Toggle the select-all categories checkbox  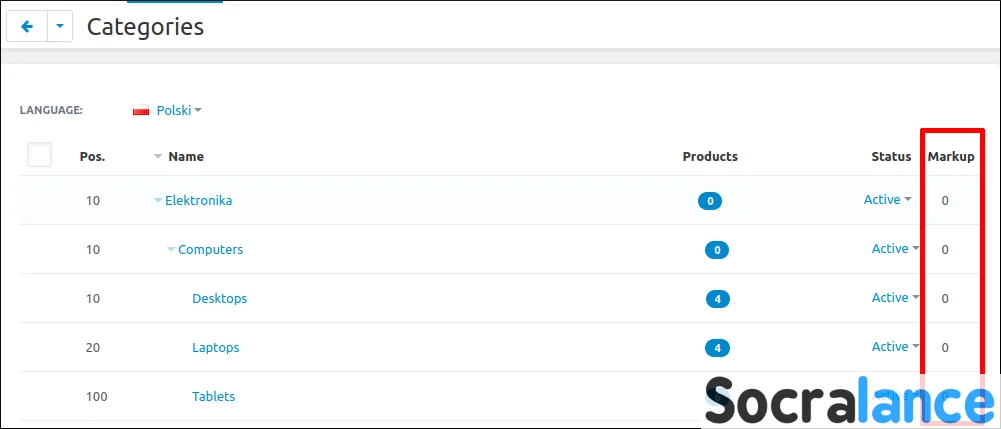click(39, 155)
